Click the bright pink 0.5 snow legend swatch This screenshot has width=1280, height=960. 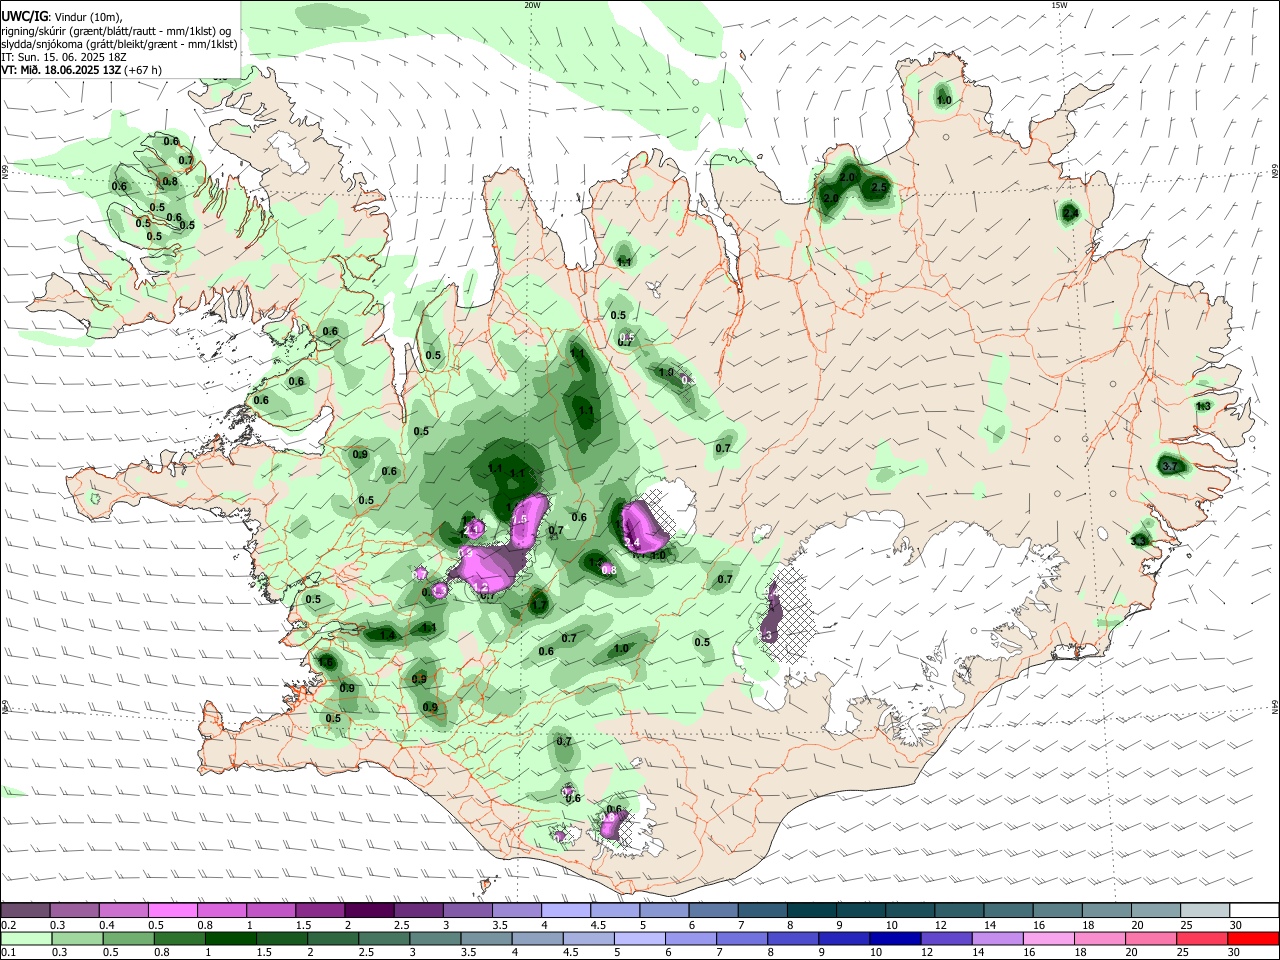173,910
